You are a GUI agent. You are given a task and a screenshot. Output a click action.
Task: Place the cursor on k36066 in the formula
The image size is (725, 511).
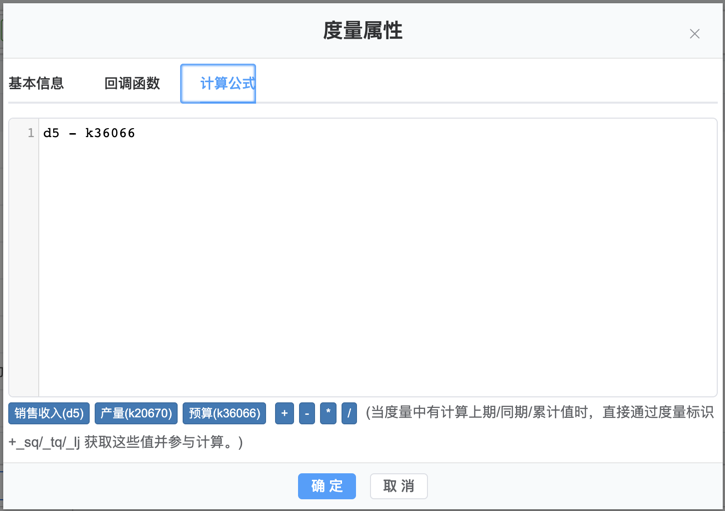[x=110, y=133]
